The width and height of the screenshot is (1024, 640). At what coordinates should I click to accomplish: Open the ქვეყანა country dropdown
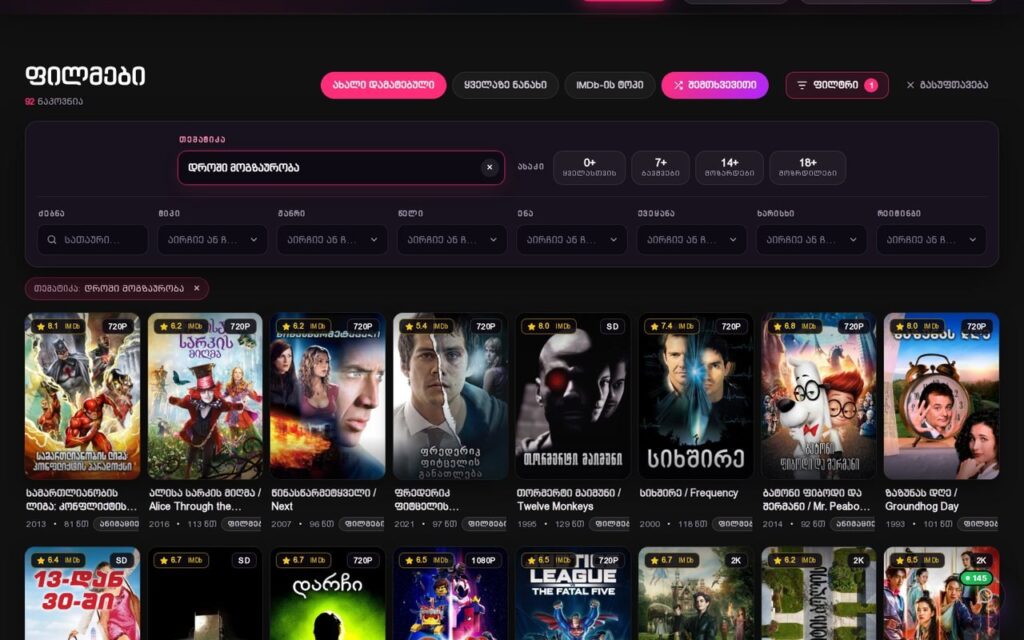(692, 240)
